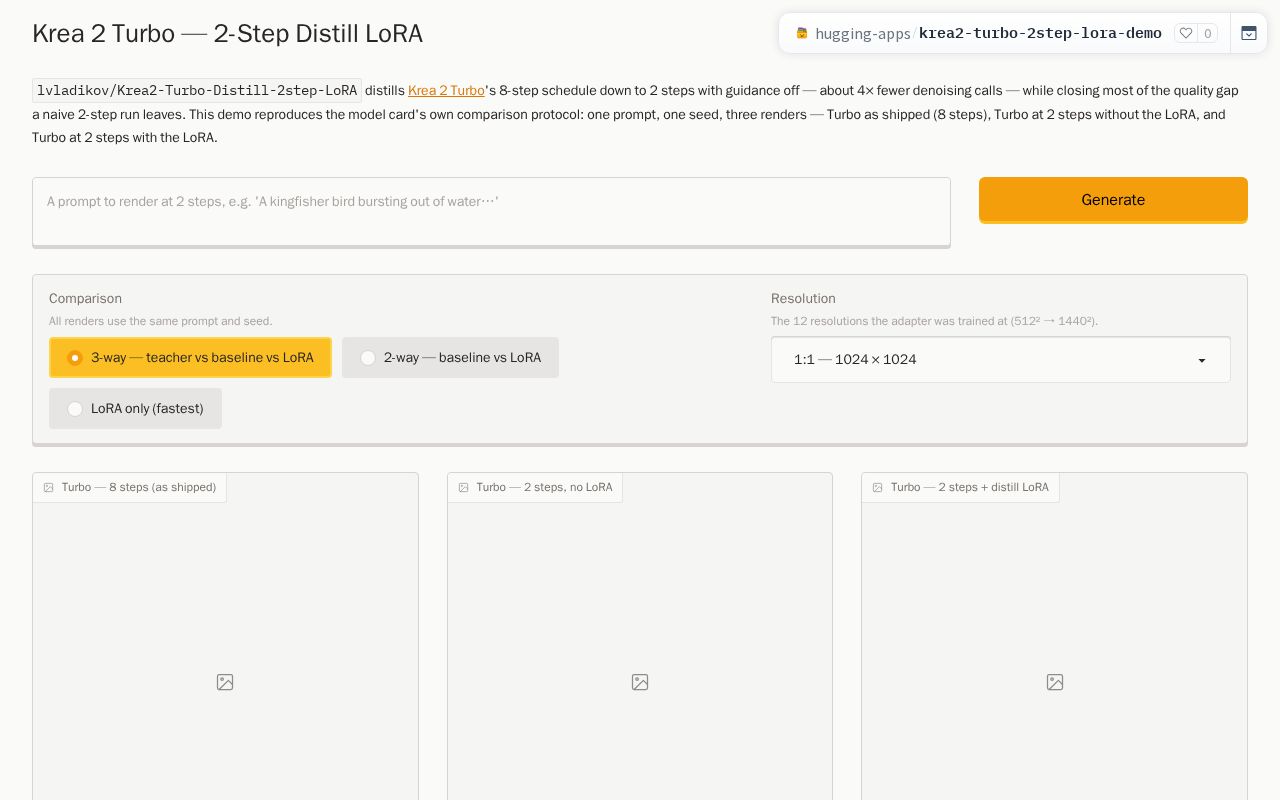
Task: Click placeholder image icon in no LoRA panel
Action: (x=640, y=682)
